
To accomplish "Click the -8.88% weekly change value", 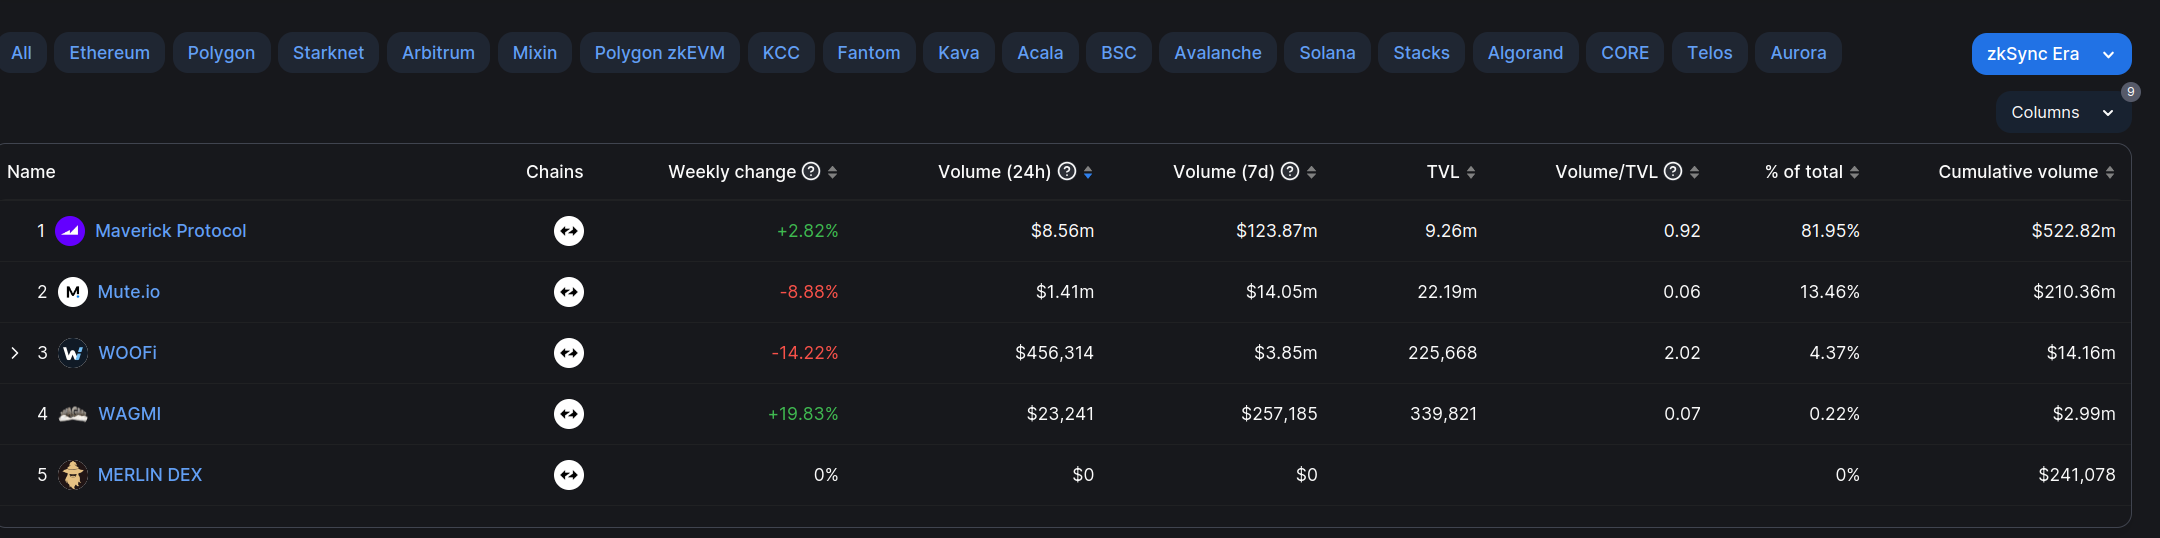I will click(809, 292).
